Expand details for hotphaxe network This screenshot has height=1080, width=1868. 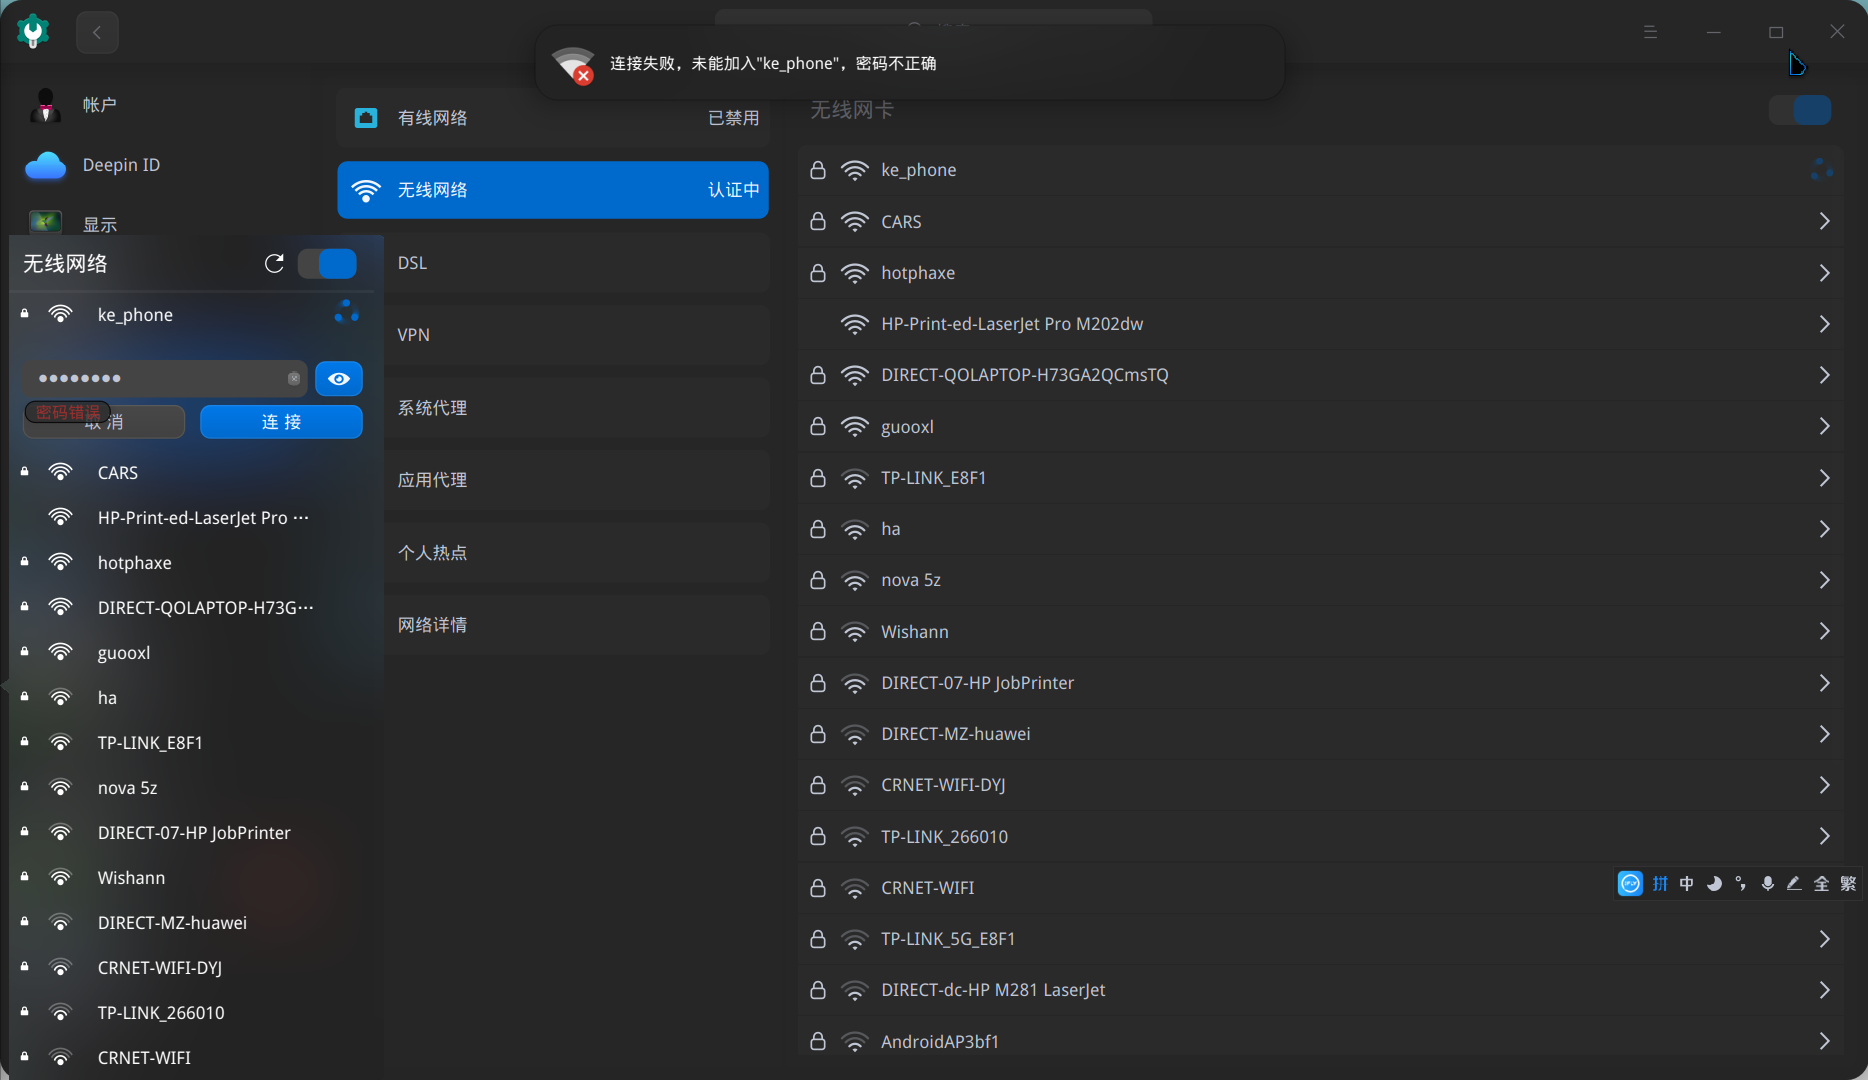(x=1824, y=273)
